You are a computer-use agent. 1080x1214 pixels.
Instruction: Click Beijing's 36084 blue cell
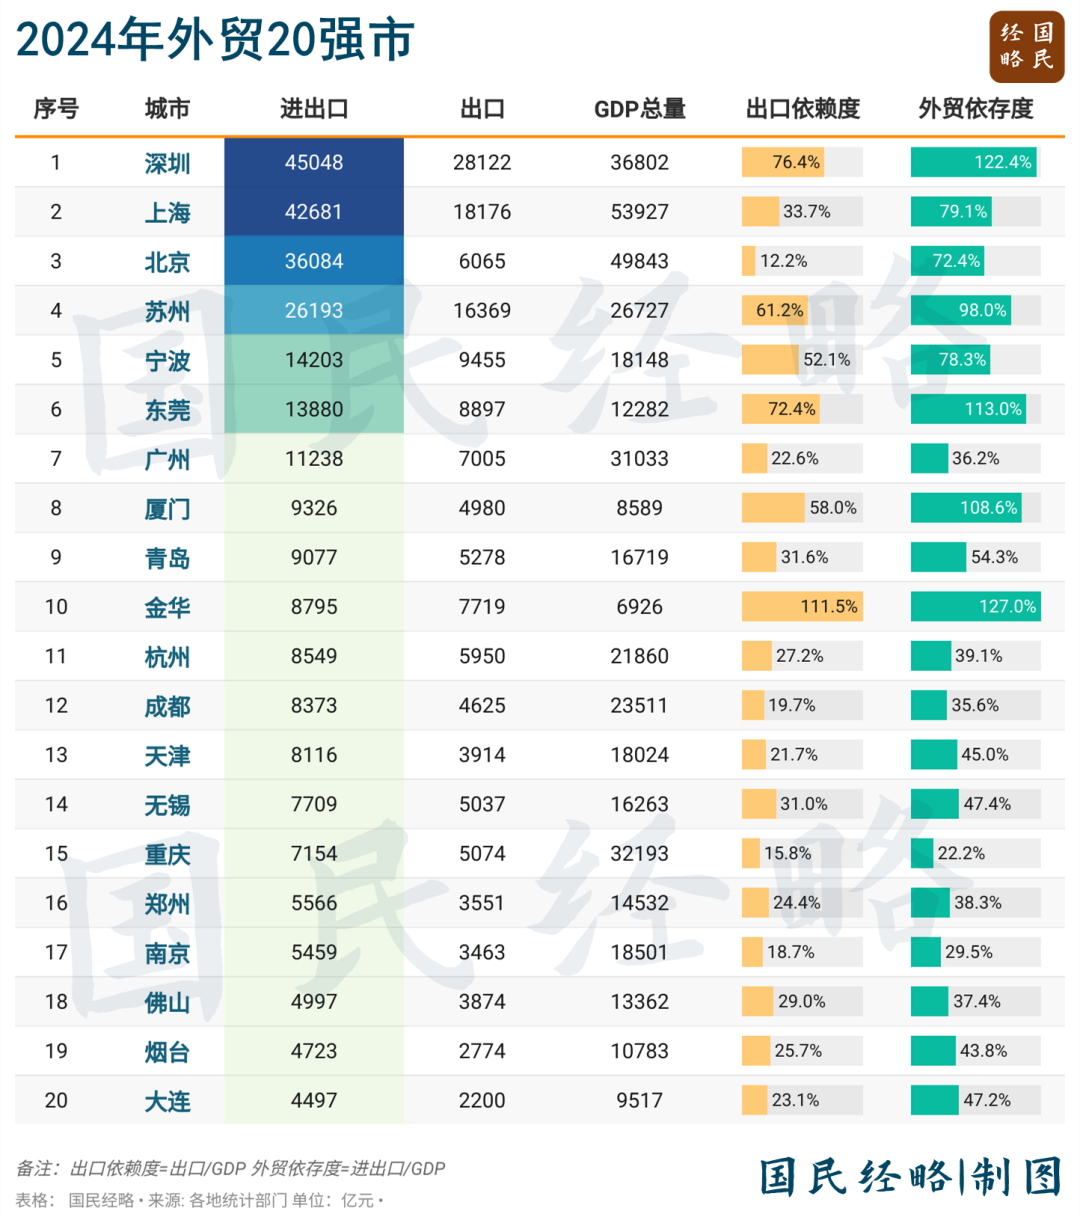(x=314, y=261)
